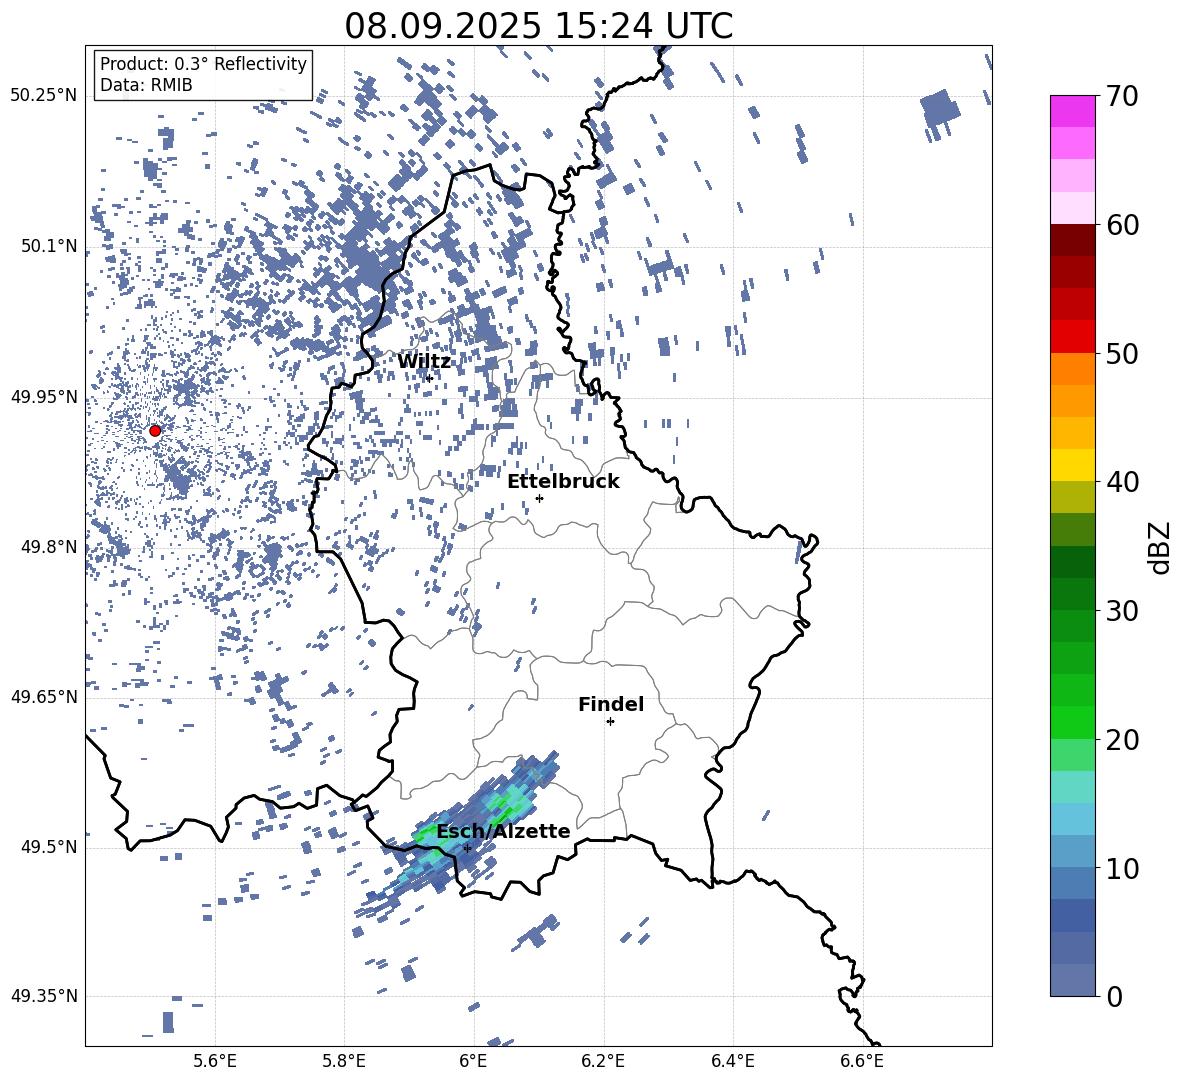
Task: Click the 49.5°N latitude label
Action: point(49,846)
